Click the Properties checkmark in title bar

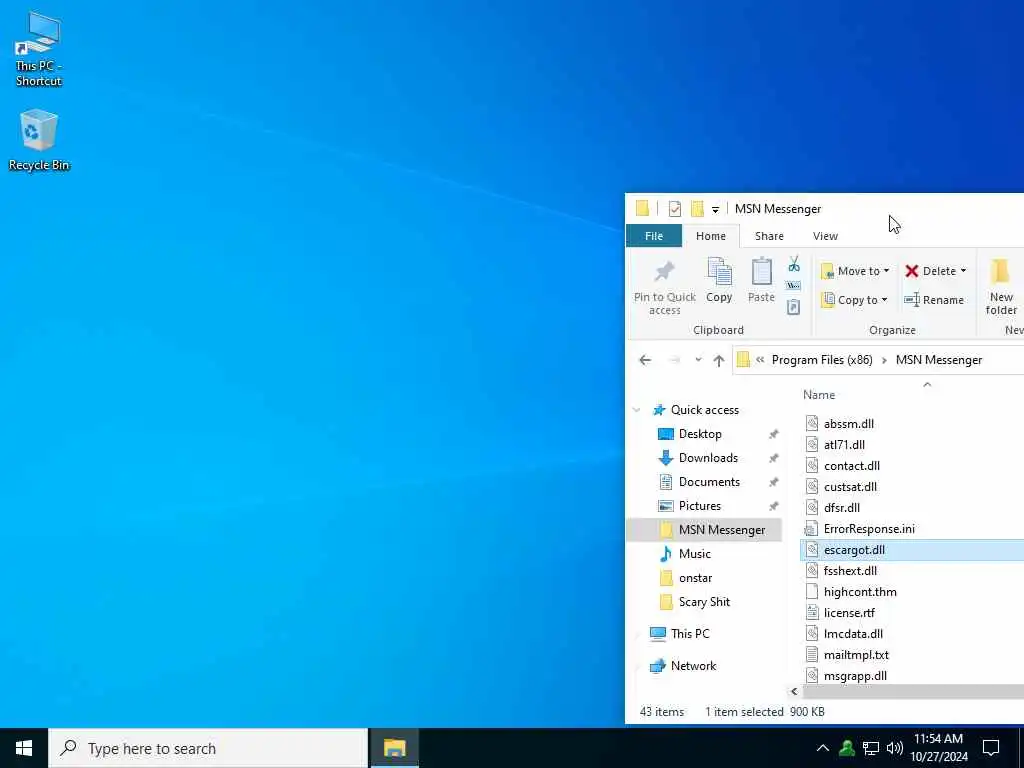(x=675, y=209)
